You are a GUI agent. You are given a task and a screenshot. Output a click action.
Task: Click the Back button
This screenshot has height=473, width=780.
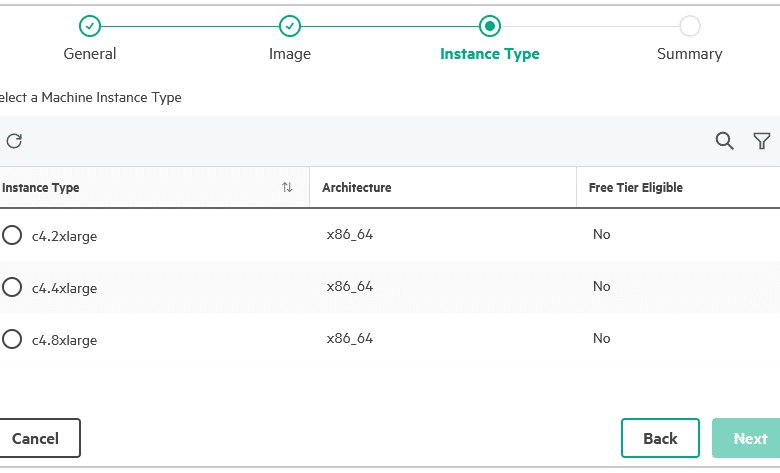[660, 438]
